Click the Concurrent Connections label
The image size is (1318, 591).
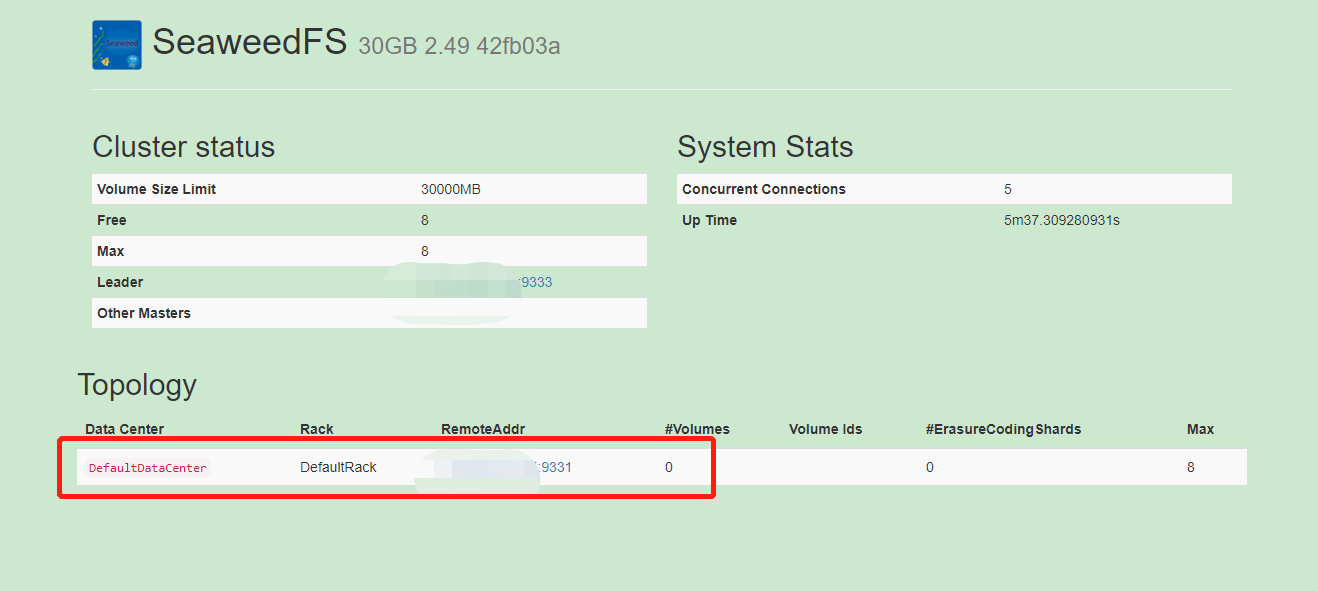pyautogui.click(x=764, y=189)
